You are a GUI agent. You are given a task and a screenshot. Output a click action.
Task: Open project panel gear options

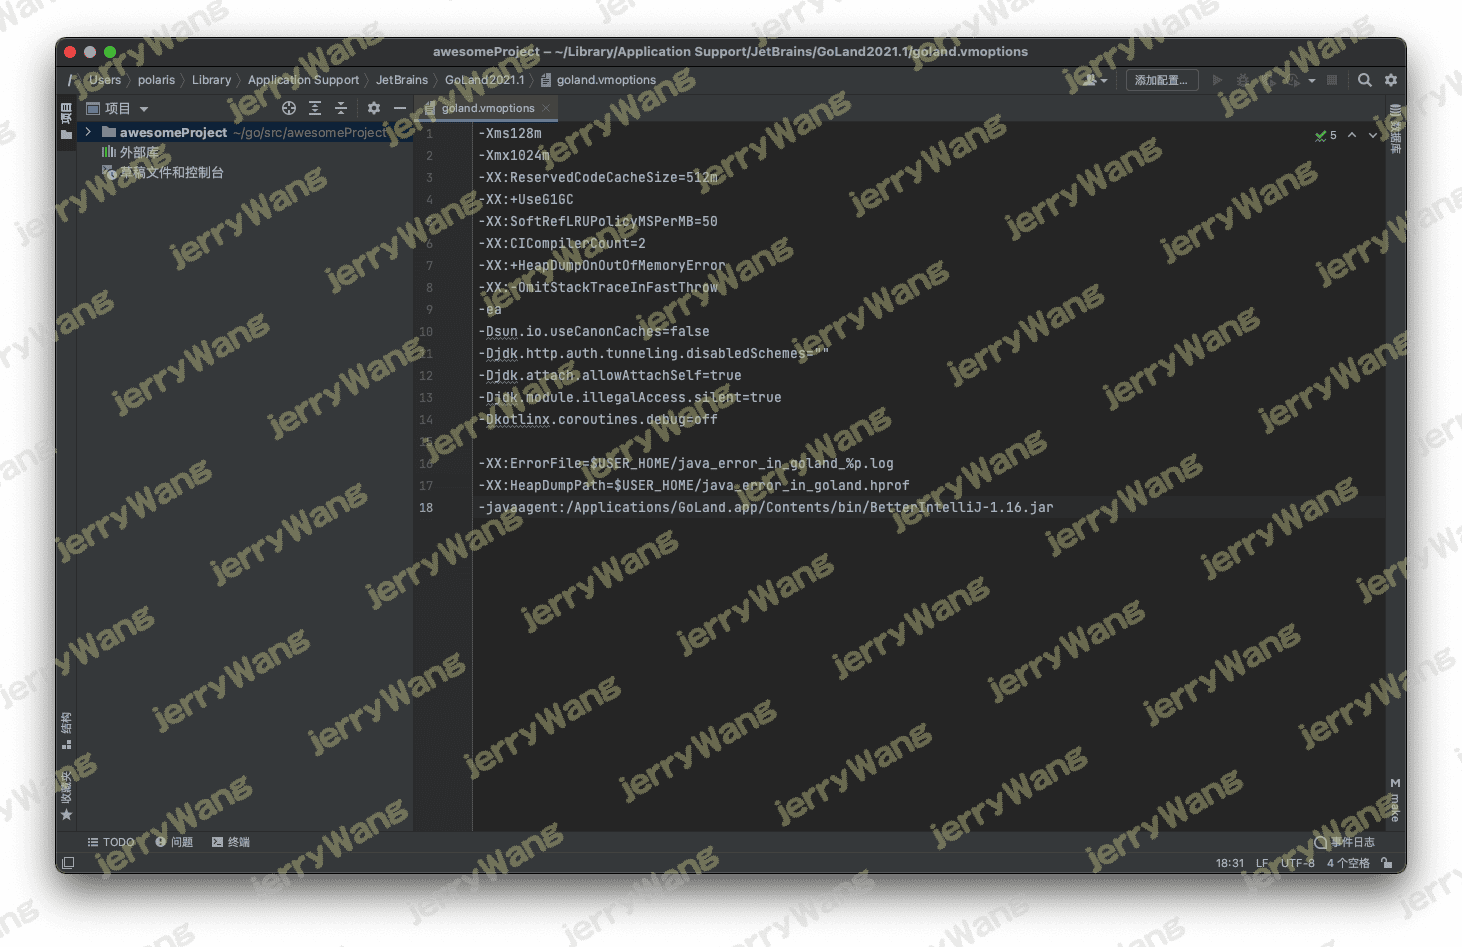coord(374,108)
